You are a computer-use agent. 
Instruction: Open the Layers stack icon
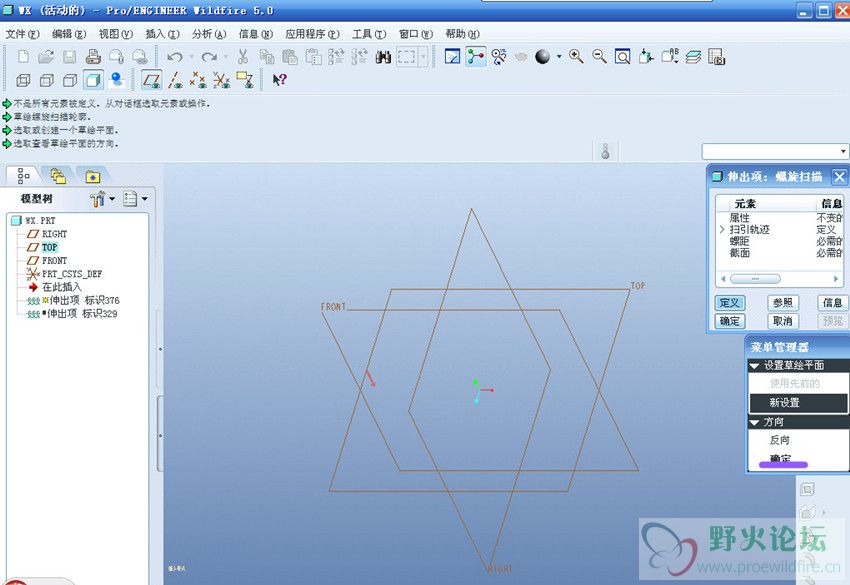pos(693,56)
